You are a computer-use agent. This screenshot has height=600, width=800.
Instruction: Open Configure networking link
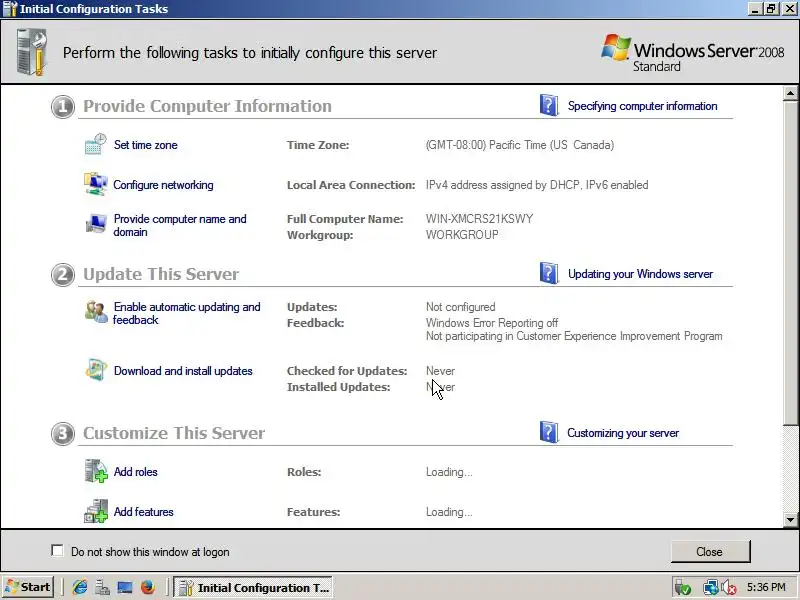pos(163,185)
